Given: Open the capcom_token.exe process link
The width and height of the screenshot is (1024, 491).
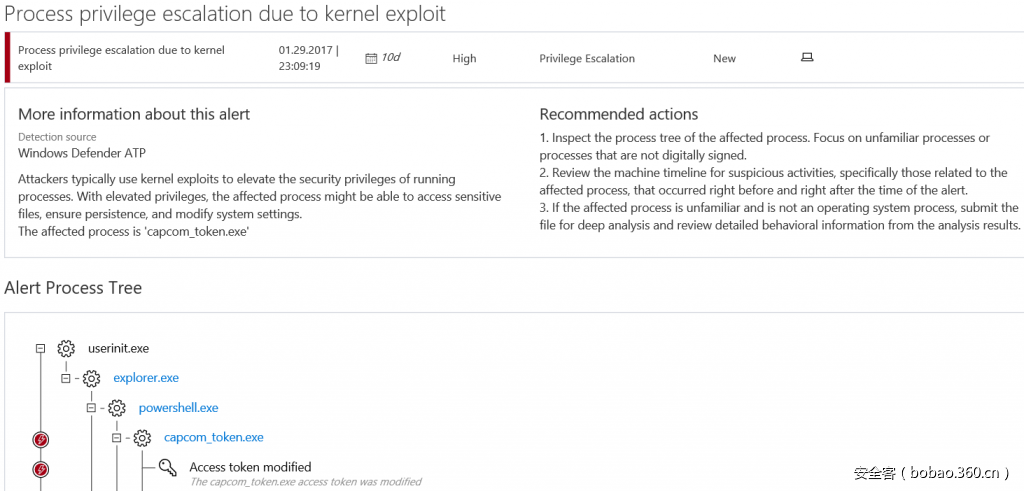Looking at the screenshot, I should tap(214, 438).
